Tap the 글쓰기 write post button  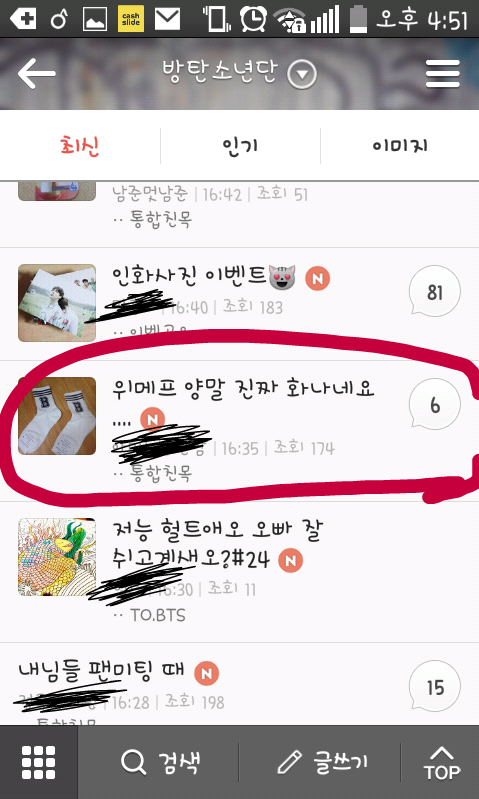pyautogui.click(x=322, y=762)
